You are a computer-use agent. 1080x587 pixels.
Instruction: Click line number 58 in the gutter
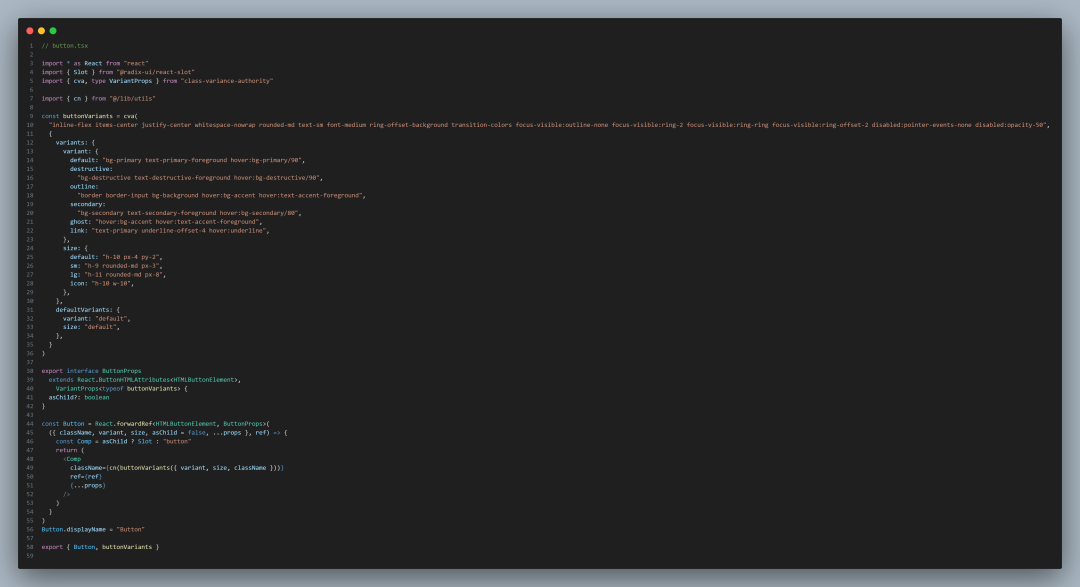coord(30,547)
